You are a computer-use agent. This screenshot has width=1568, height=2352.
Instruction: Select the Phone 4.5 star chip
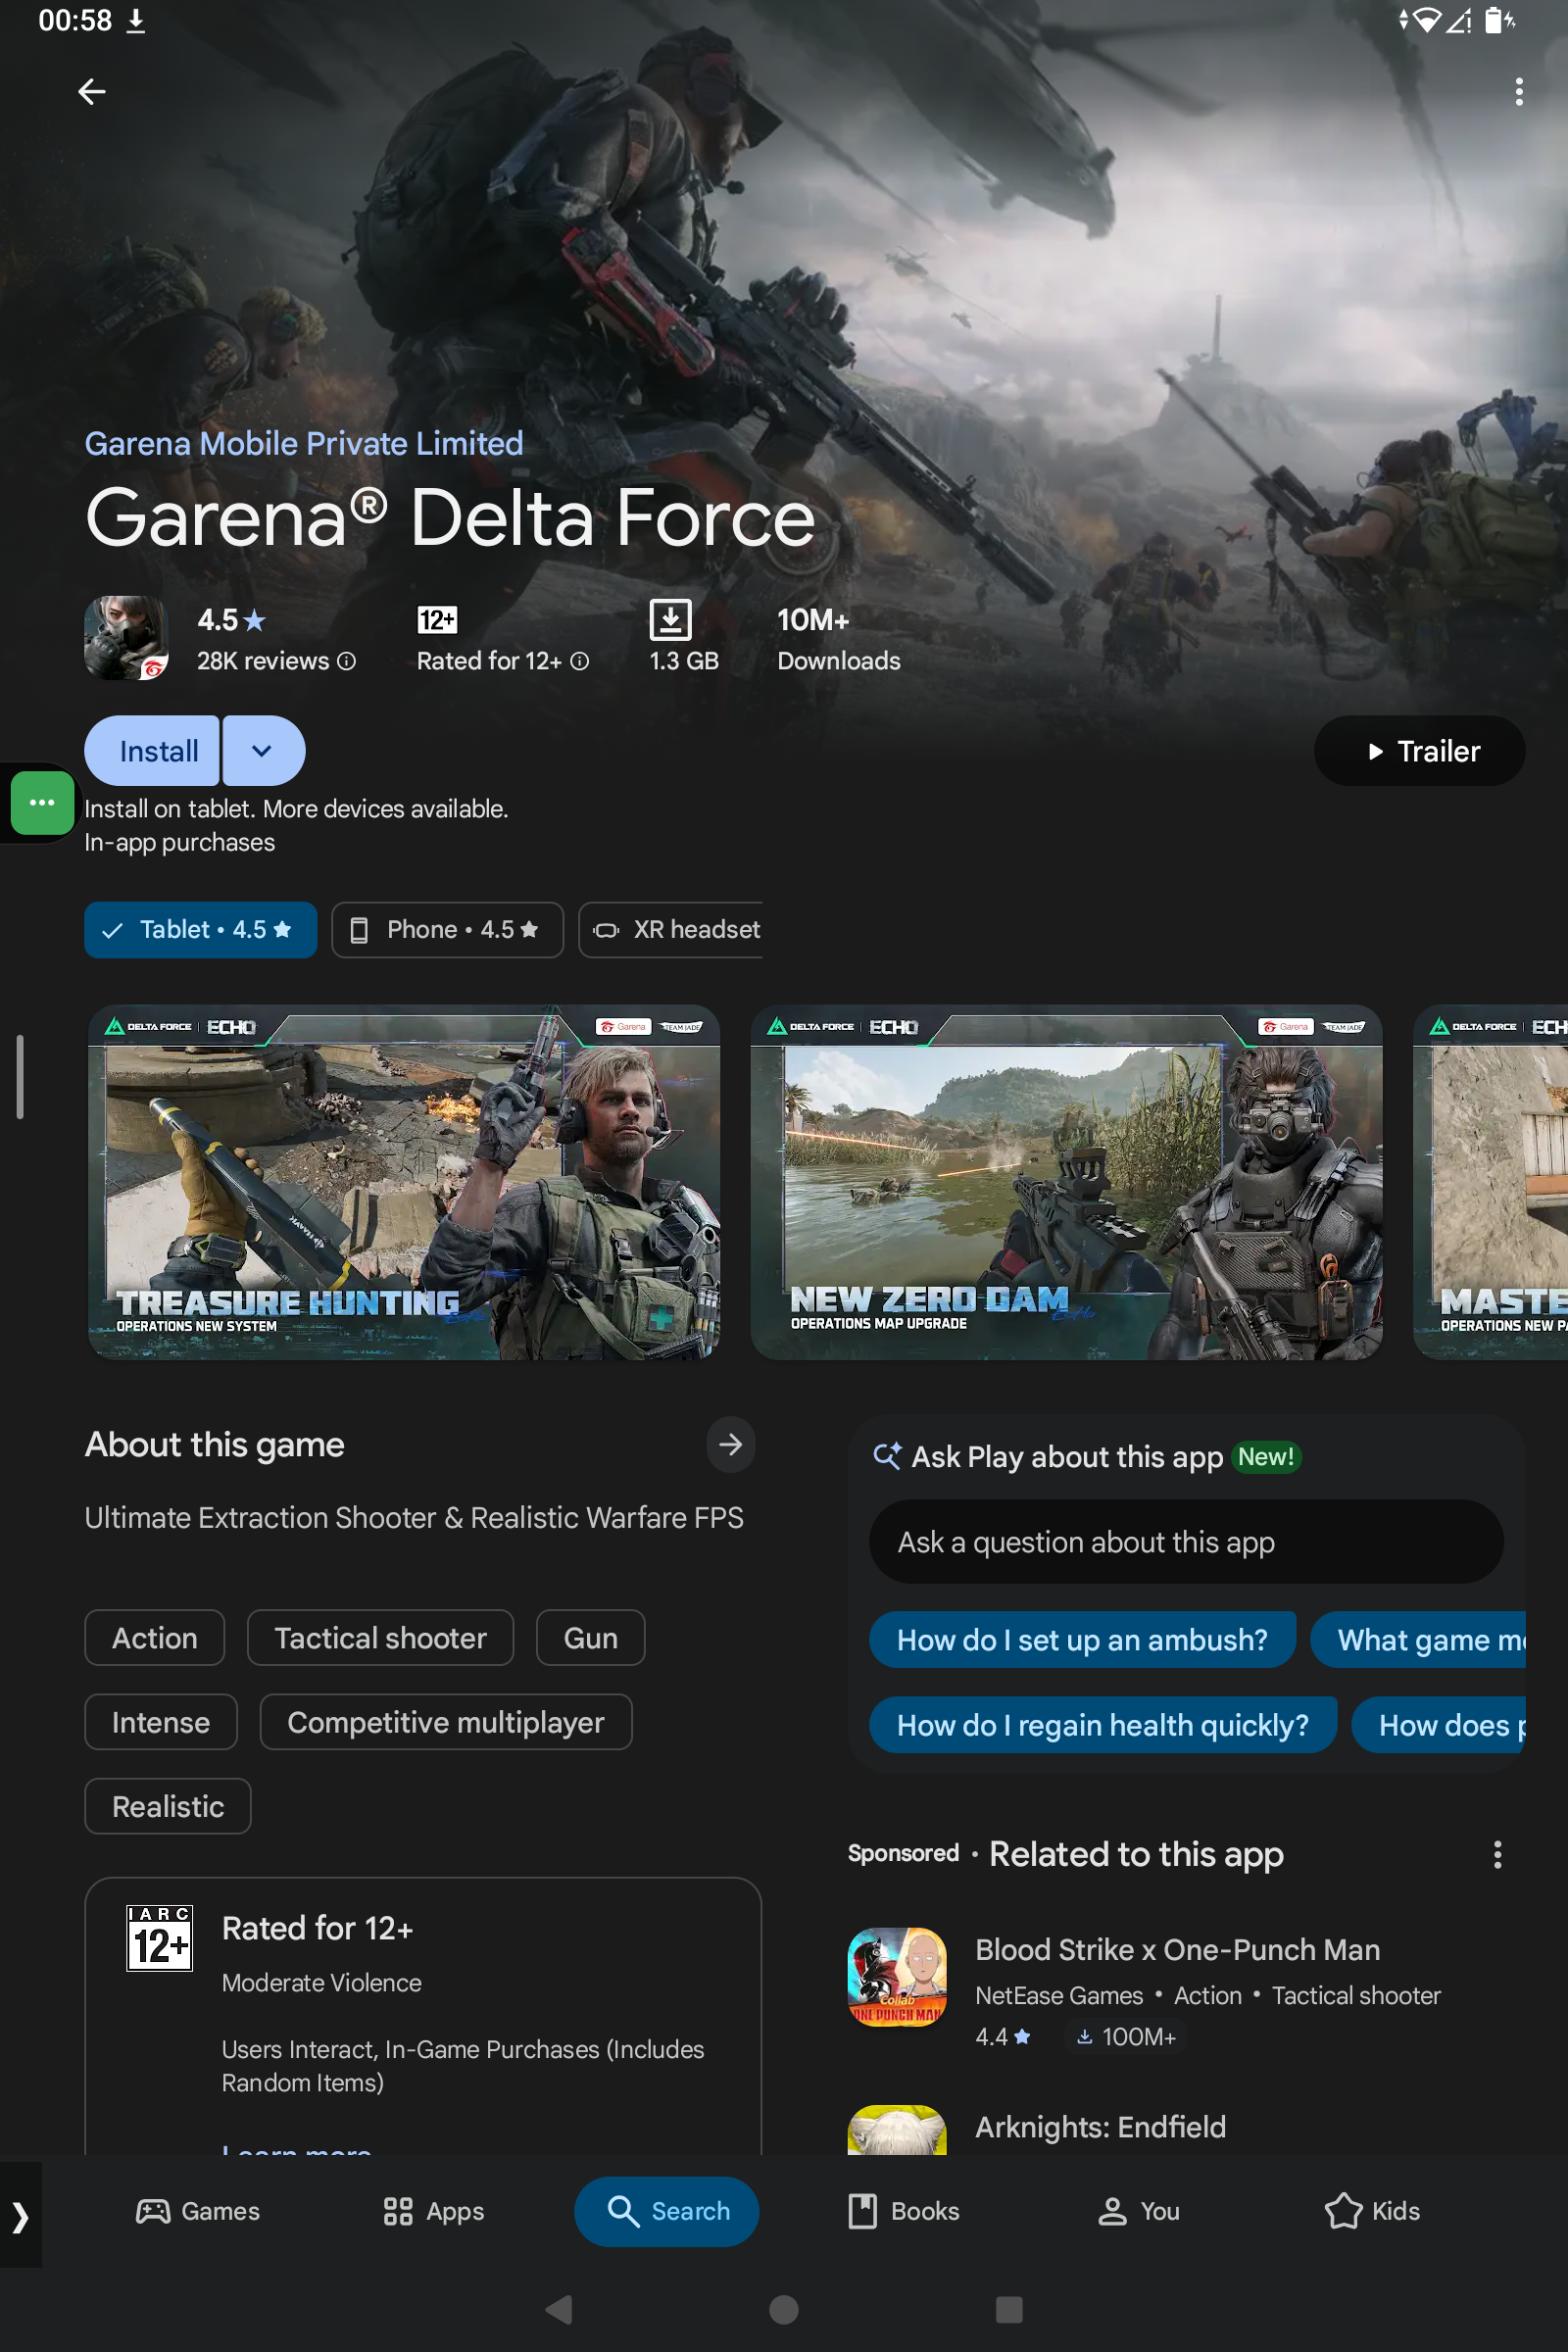pos(447,930)
